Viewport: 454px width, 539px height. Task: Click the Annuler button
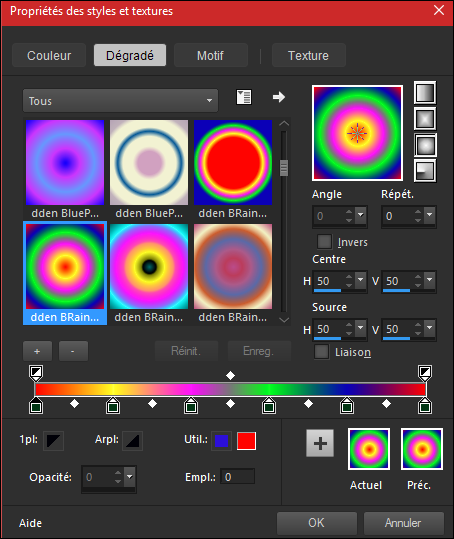pos(403,523)
